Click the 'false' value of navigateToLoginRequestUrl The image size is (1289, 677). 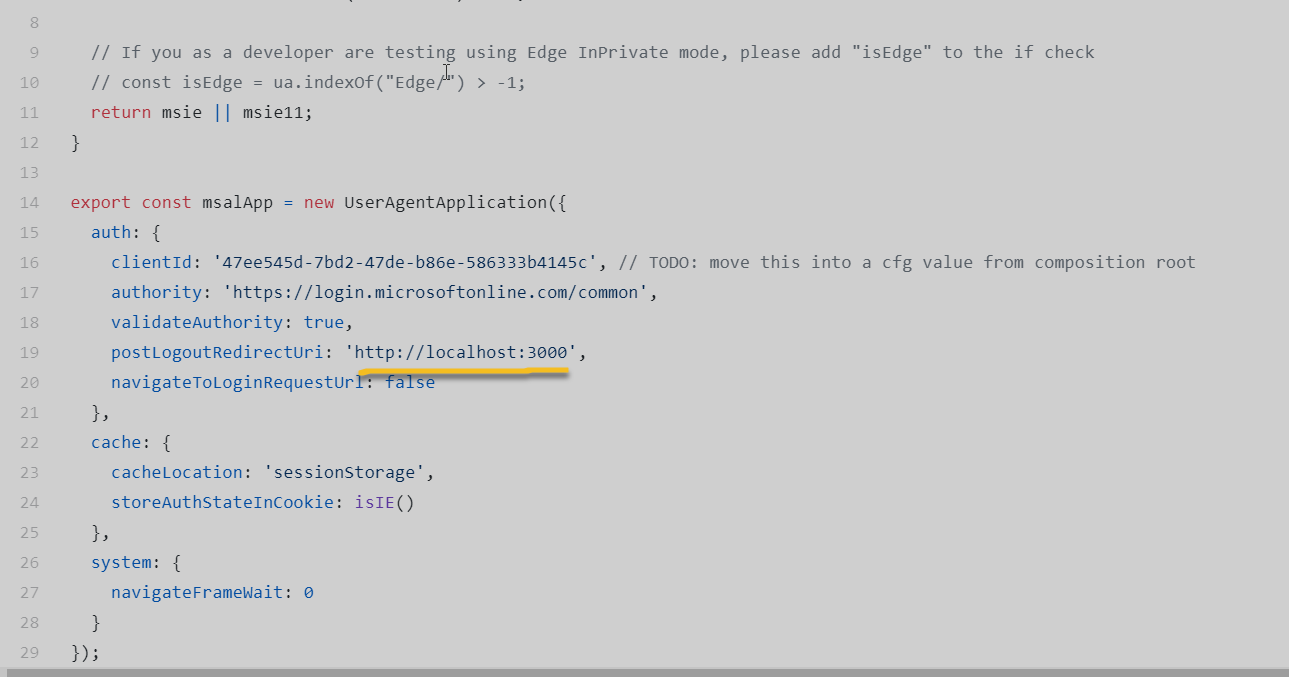pyautogui.click(x=410, y=382)
